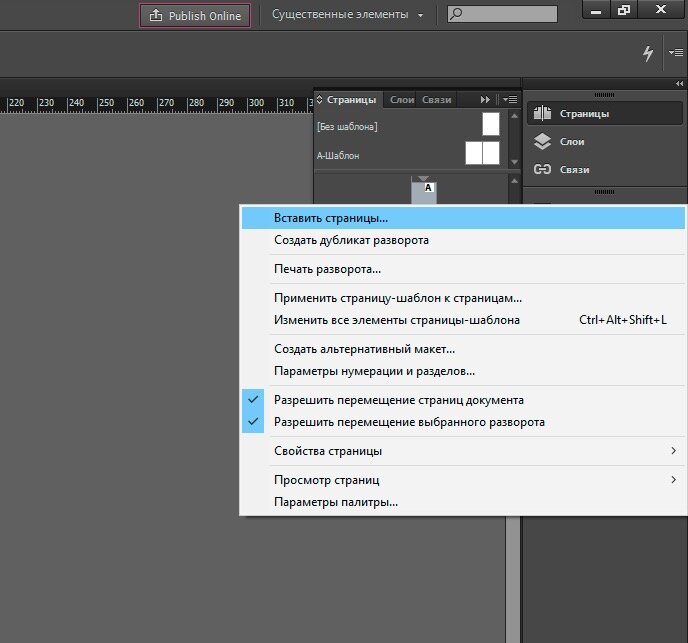This screenshot has height=643, width=688.
Task: Open Параметры нумерации и разделов...
Action: (463, 371)
